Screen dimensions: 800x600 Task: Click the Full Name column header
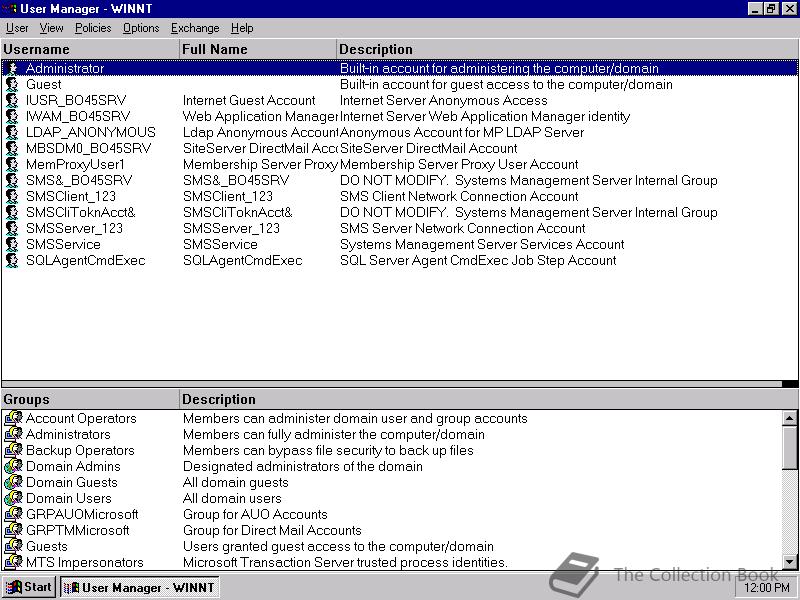[258, 49]
